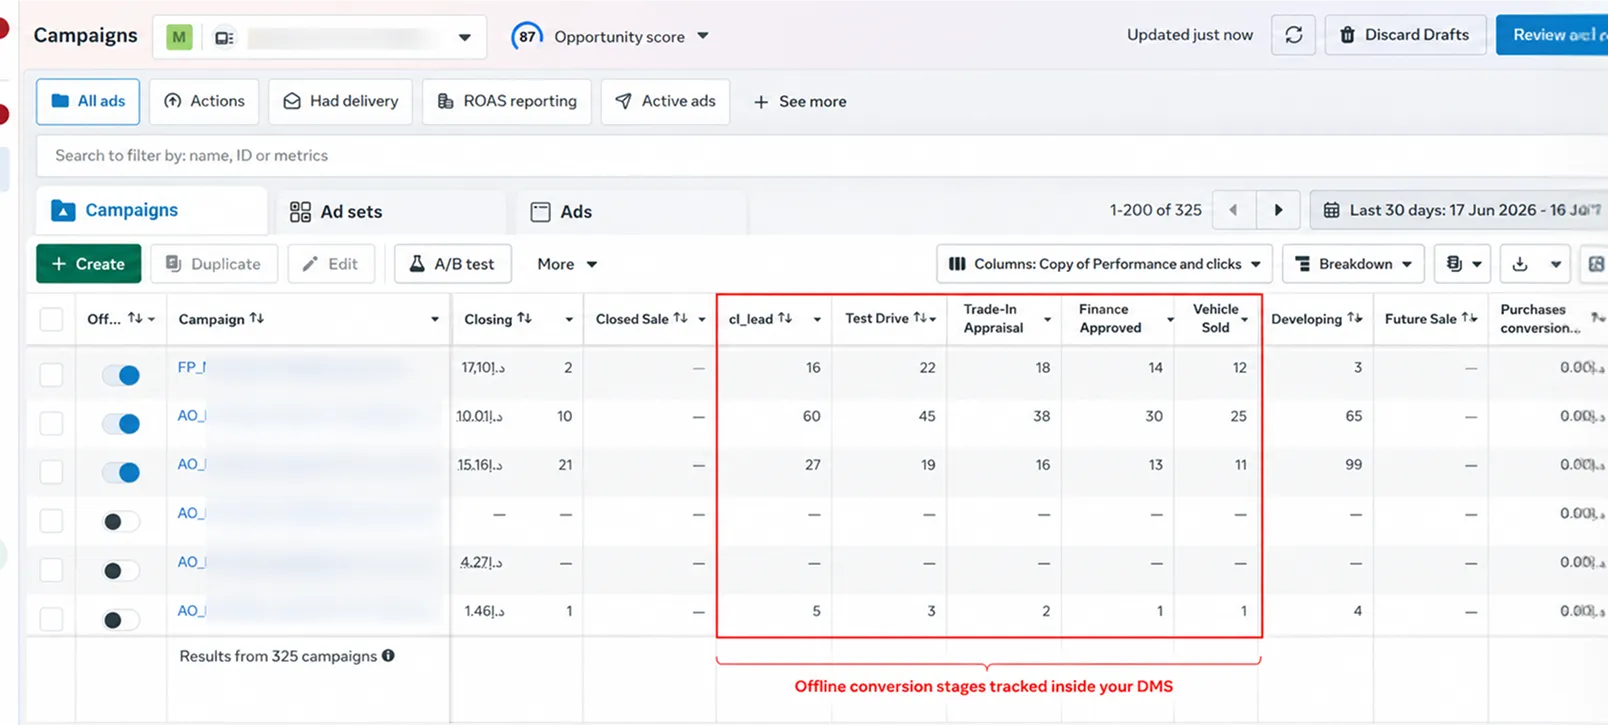Screen dimensions: 1608x725
Task: Select the All ads filter tab
Action: (88, 102)
